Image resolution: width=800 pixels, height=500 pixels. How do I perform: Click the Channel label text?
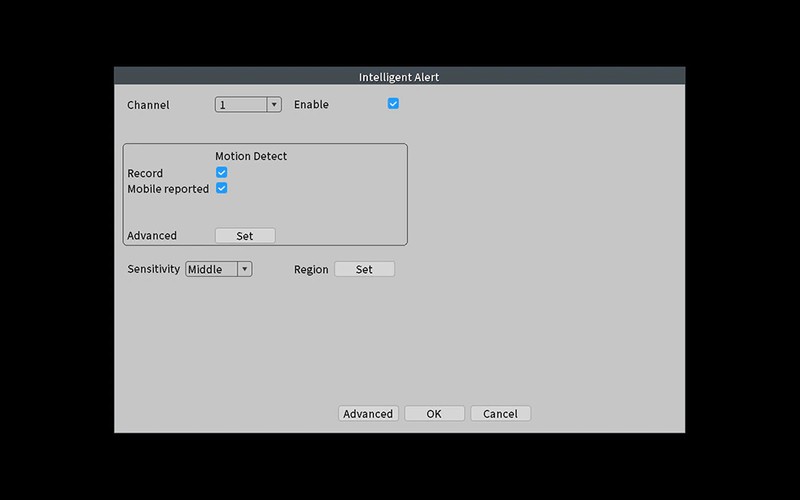(x=148, y=105)
